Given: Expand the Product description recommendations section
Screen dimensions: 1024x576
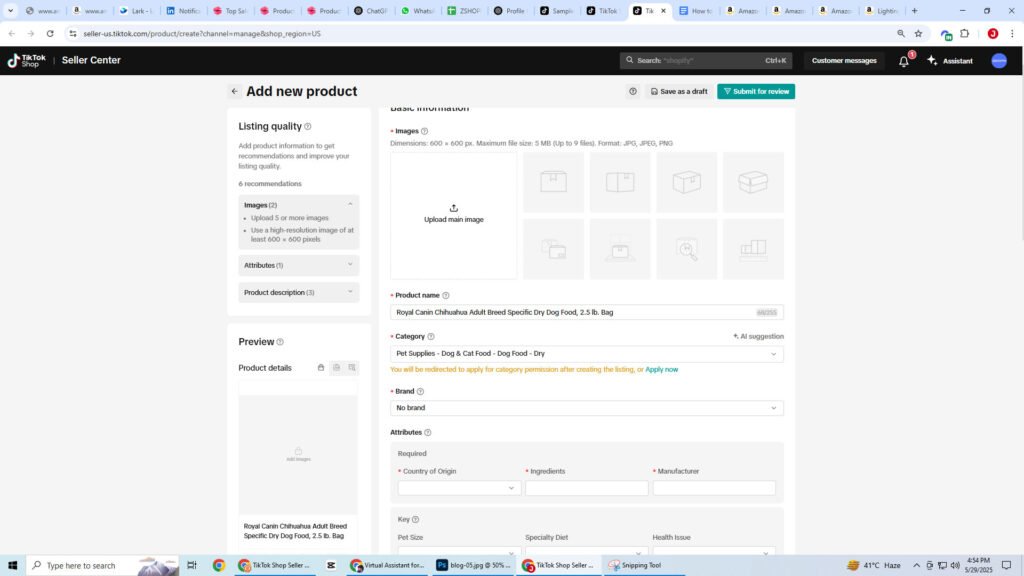Looking at the screenshot, I should 350,292.
